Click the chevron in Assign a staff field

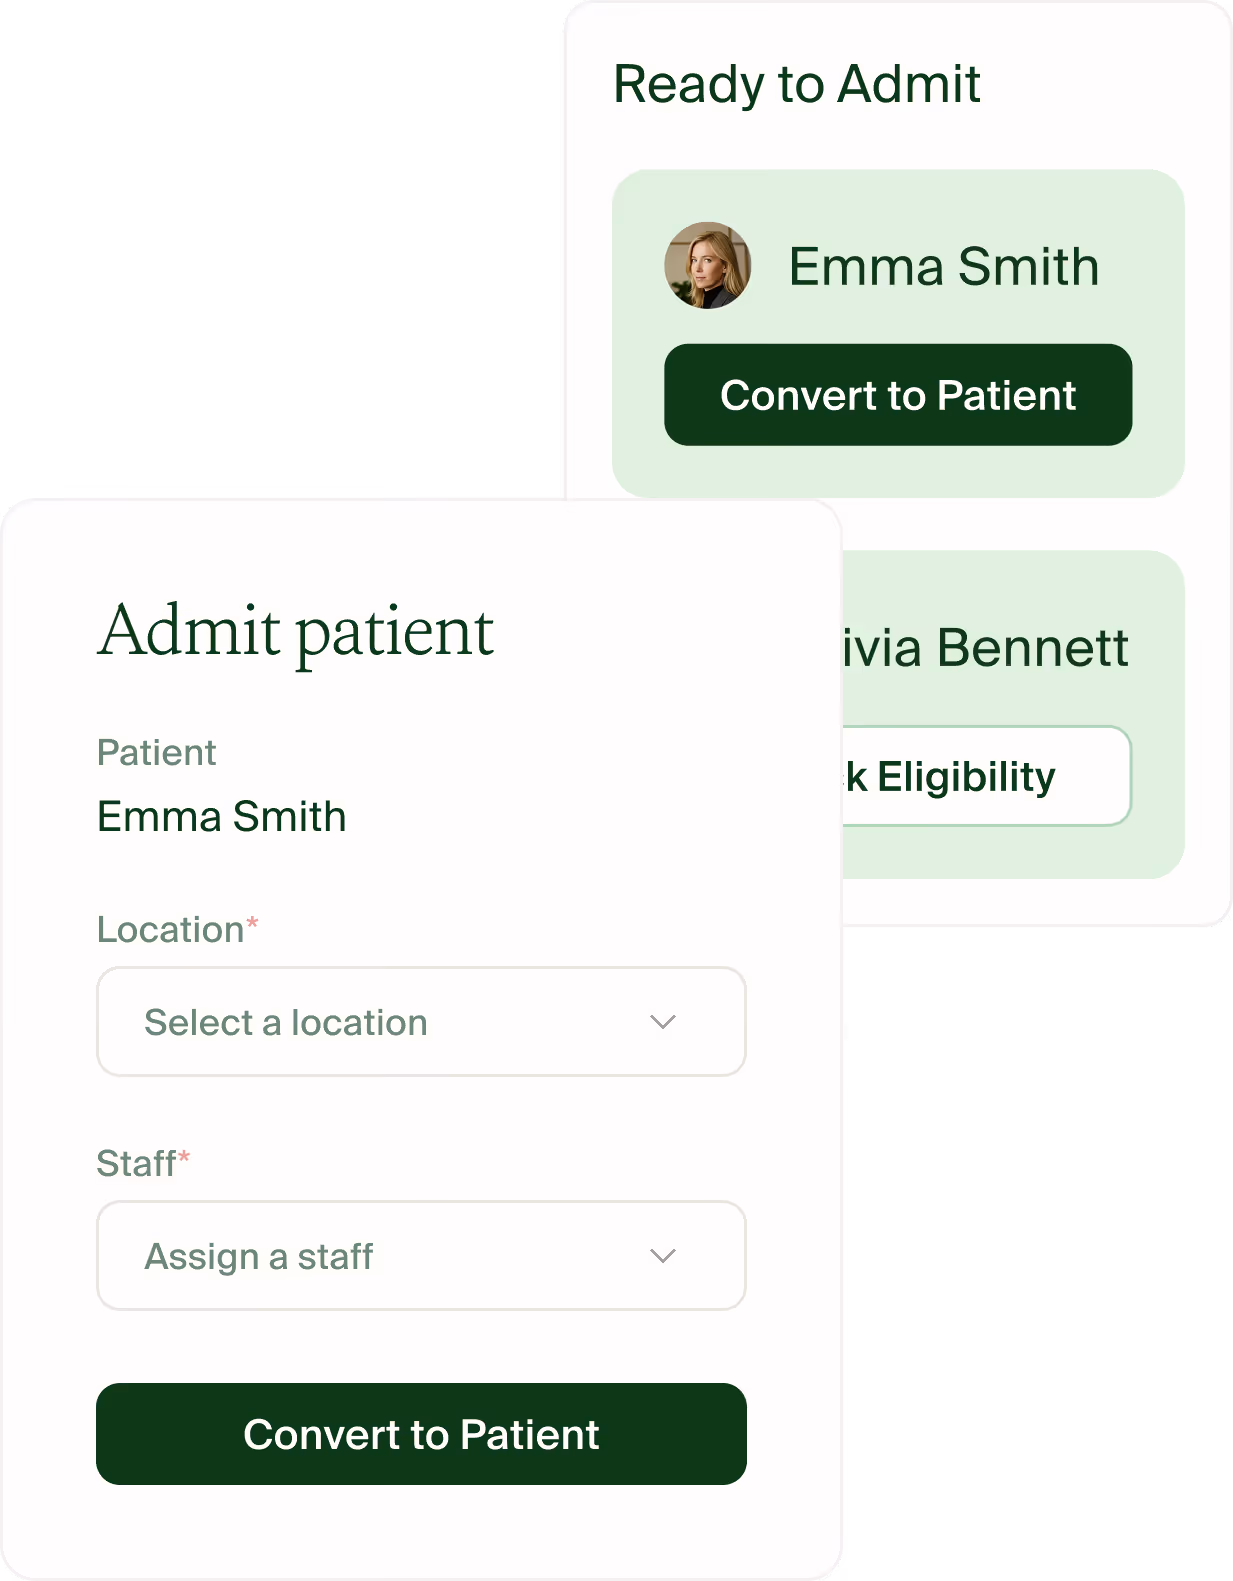662,1255
